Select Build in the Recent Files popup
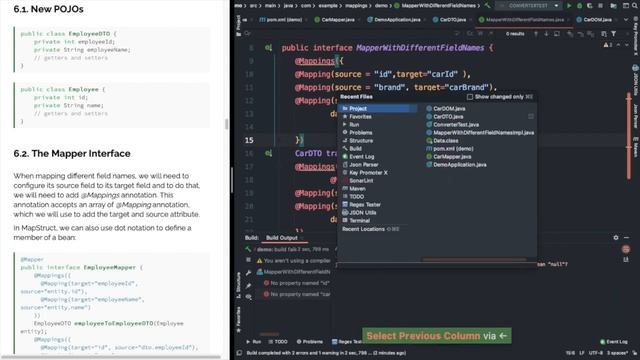This screenshot has height=360, width=640. pos(378,149)
